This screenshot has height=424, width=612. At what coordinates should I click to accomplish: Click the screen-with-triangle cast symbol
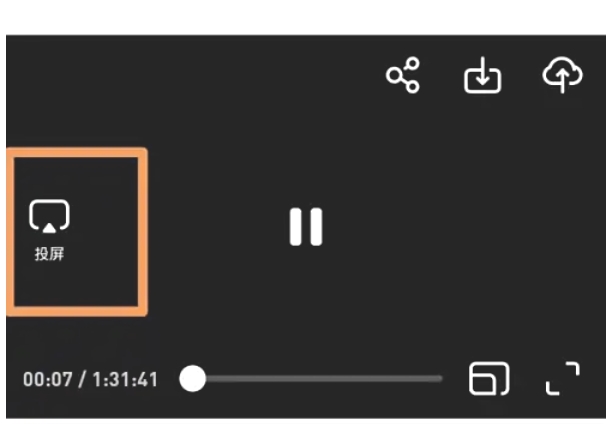coord(49,216)
